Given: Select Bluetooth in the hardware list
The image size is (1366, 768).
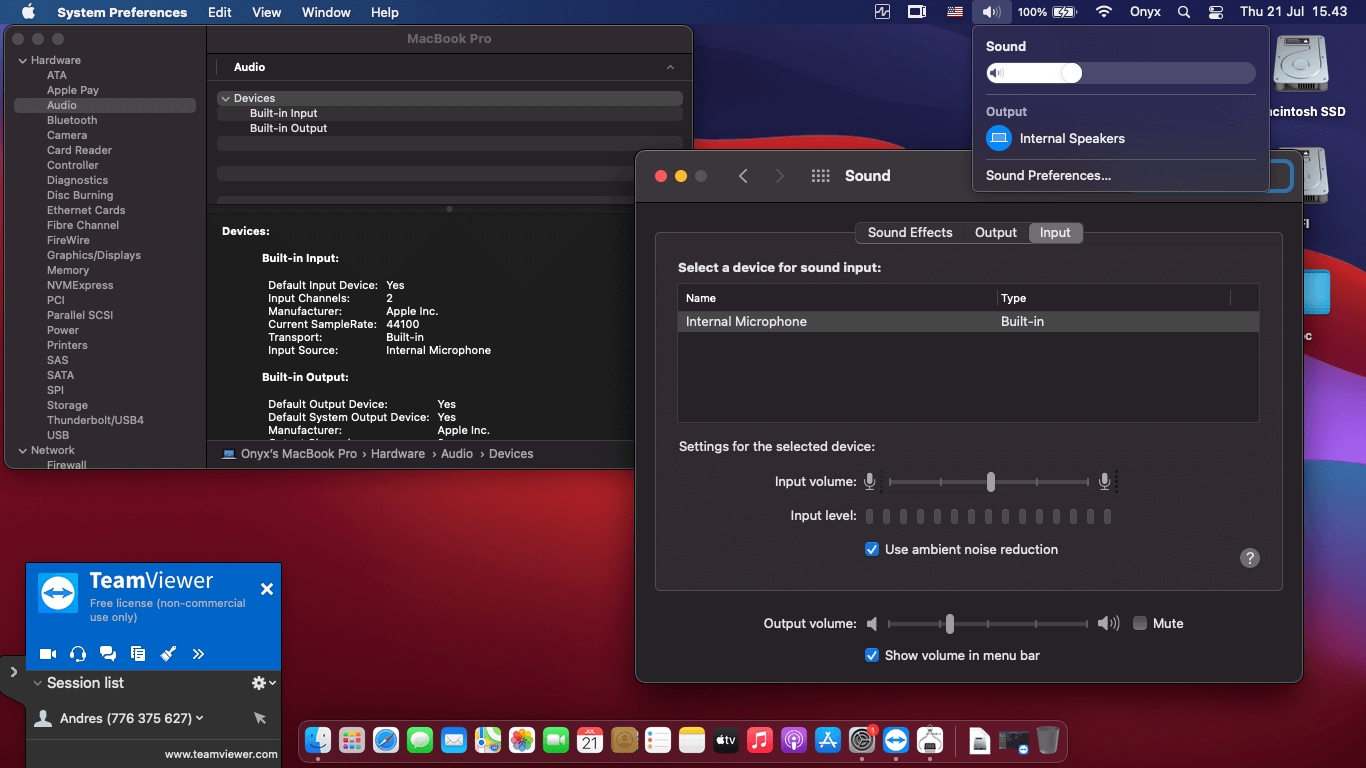Looking at the screenshot, I should [x=72, y=120].
